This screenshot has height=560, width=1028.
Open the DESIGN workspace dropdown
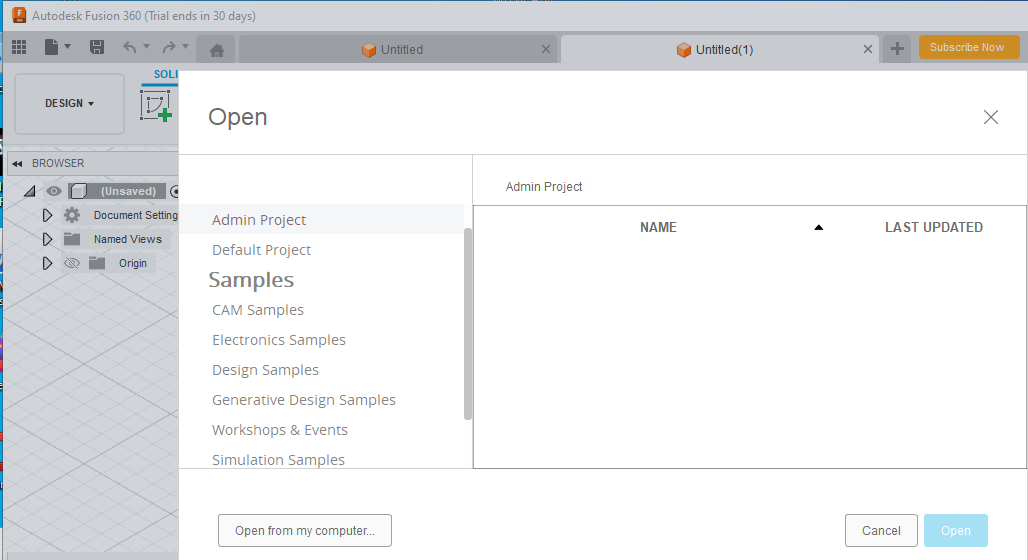[x=69, y=104]
